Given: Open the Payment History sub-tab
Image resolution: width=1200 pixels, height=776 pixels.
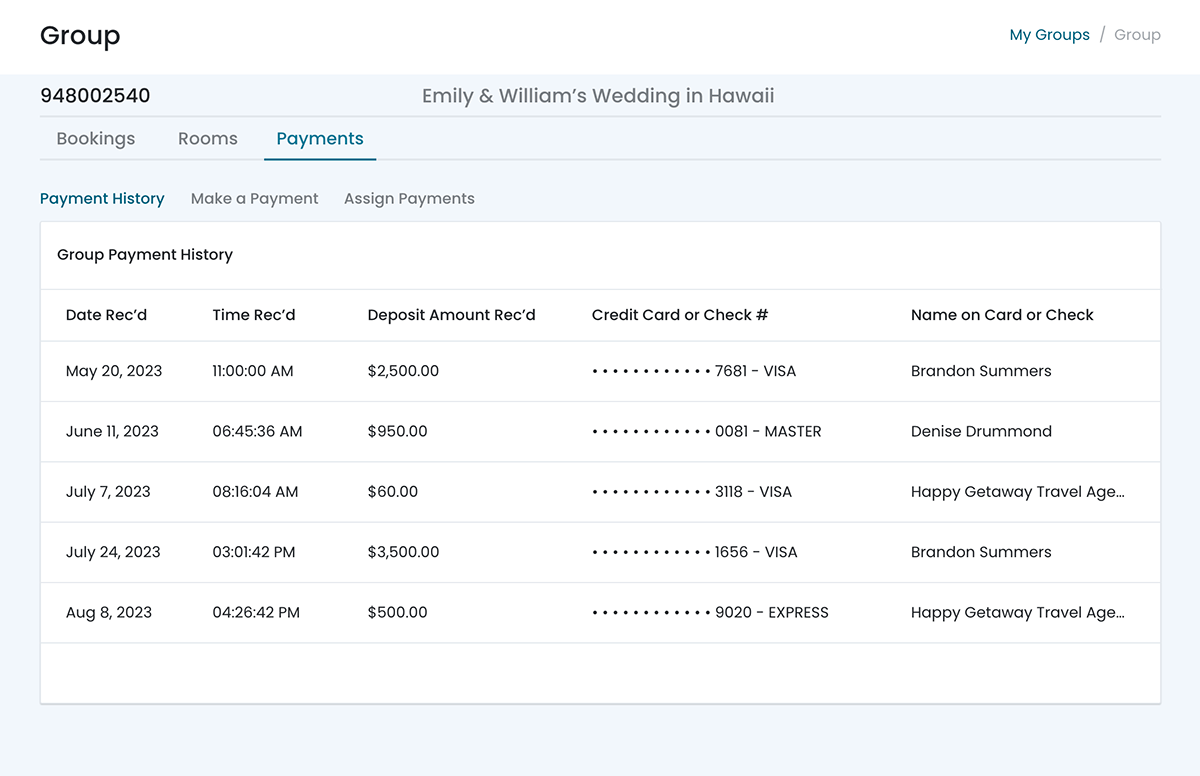Looking at the screenshot, I should [102, 199].
